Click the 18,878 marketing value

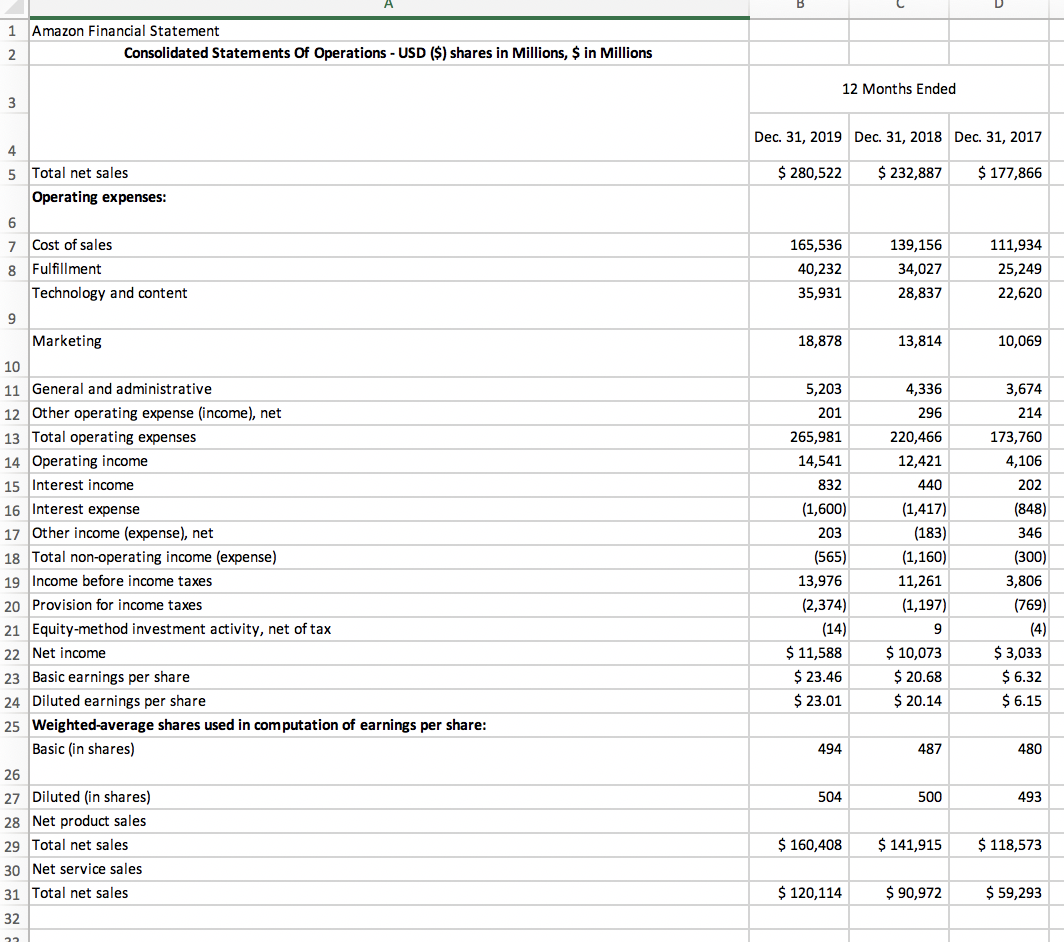[x=820, y=341]
